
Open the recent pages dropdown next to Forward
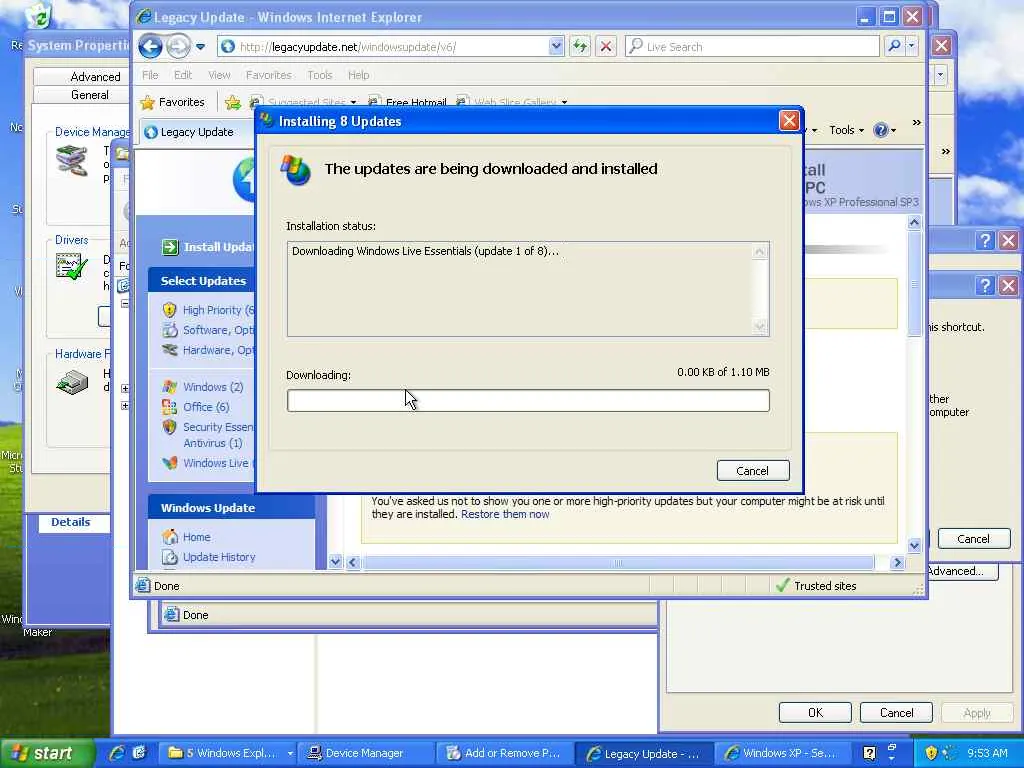coord(200,46)
